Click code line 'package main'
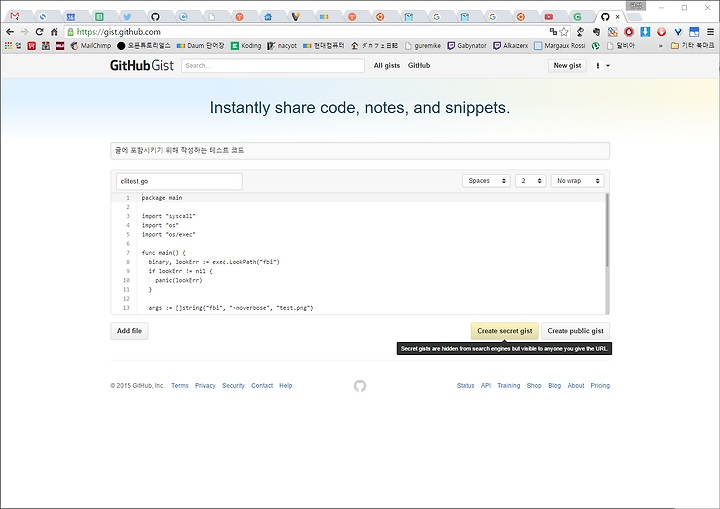Screen dimensions: 720x509 coord(162,198)
